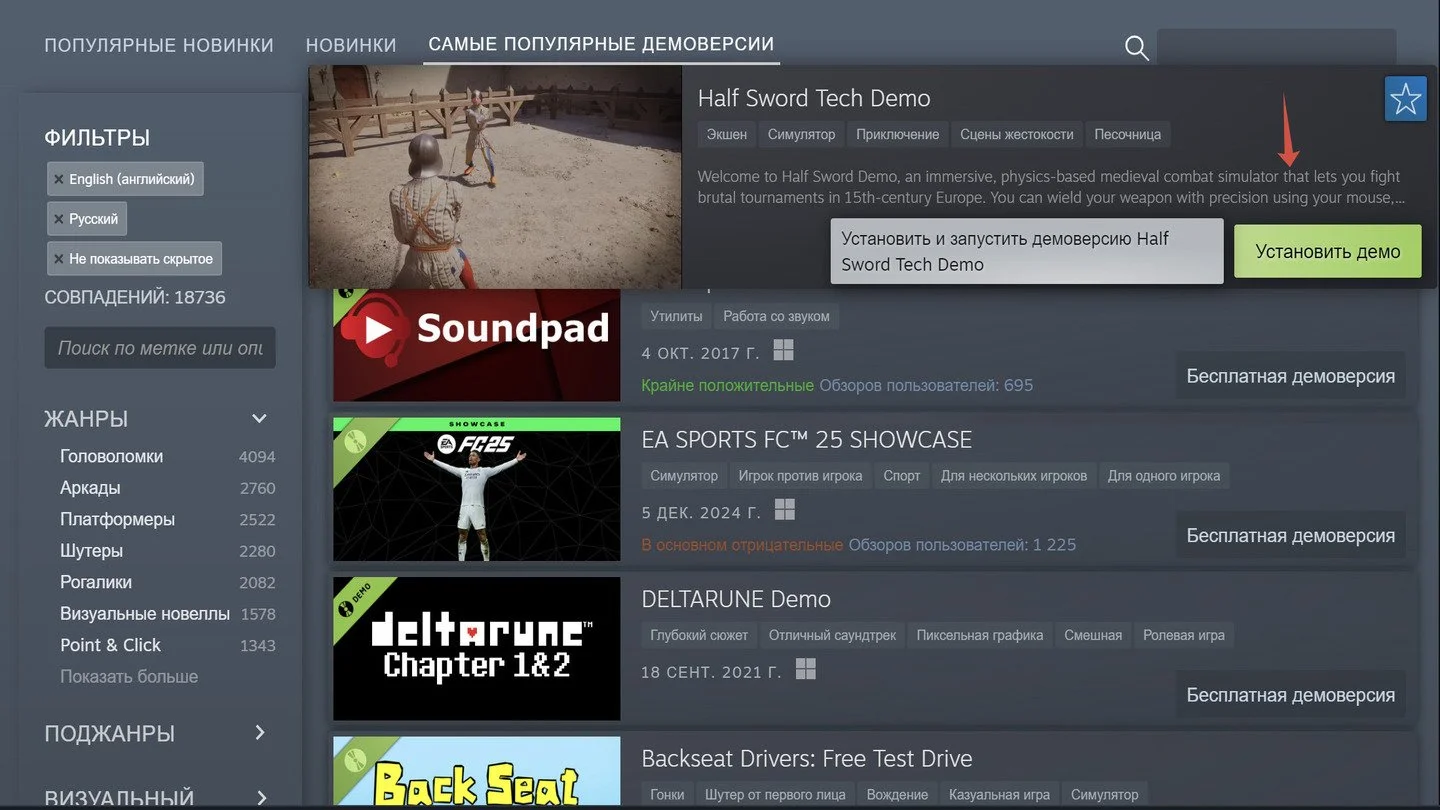Click the Windows icon on the Soundpad row

[784, 350]
